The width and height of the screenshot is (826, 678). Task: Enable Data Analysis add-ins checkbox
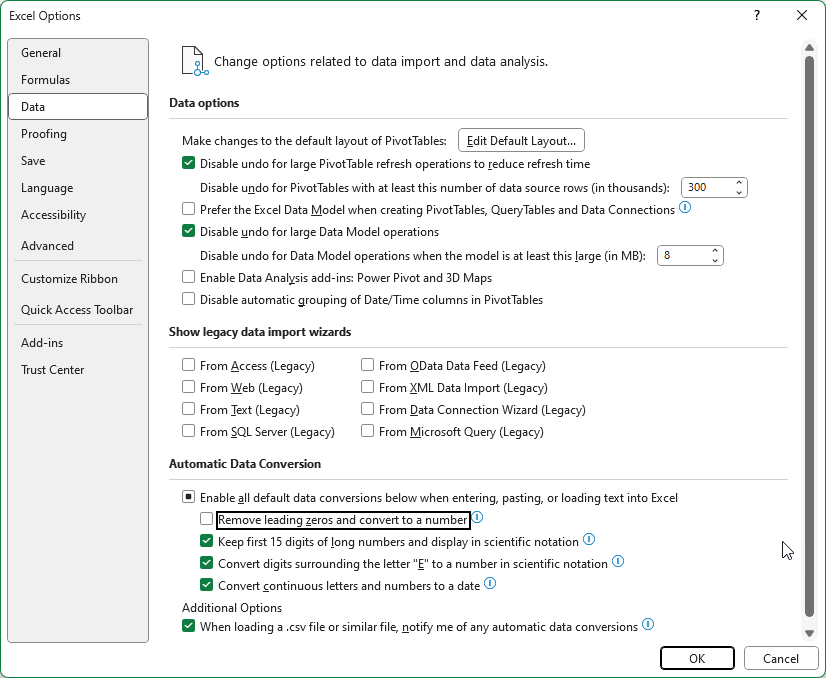[x=188, y=277]
